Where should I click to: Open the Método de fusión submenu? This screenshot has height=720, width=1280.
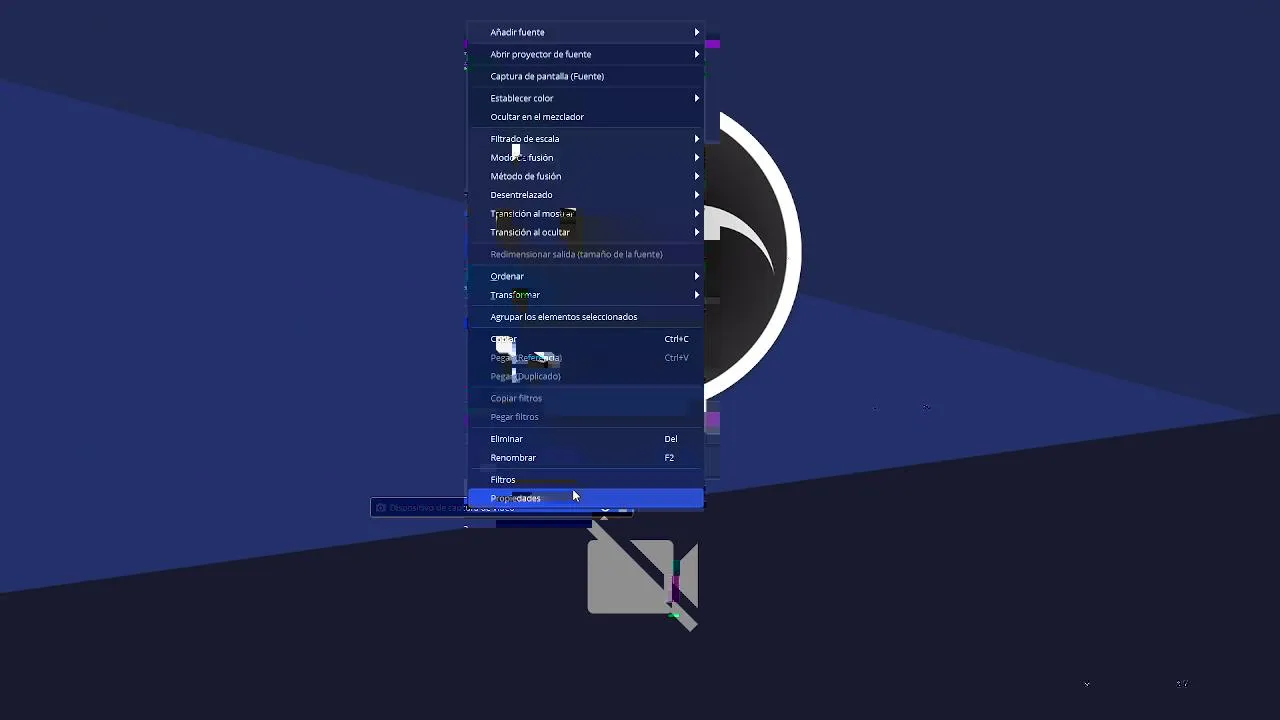pos(586,176)
